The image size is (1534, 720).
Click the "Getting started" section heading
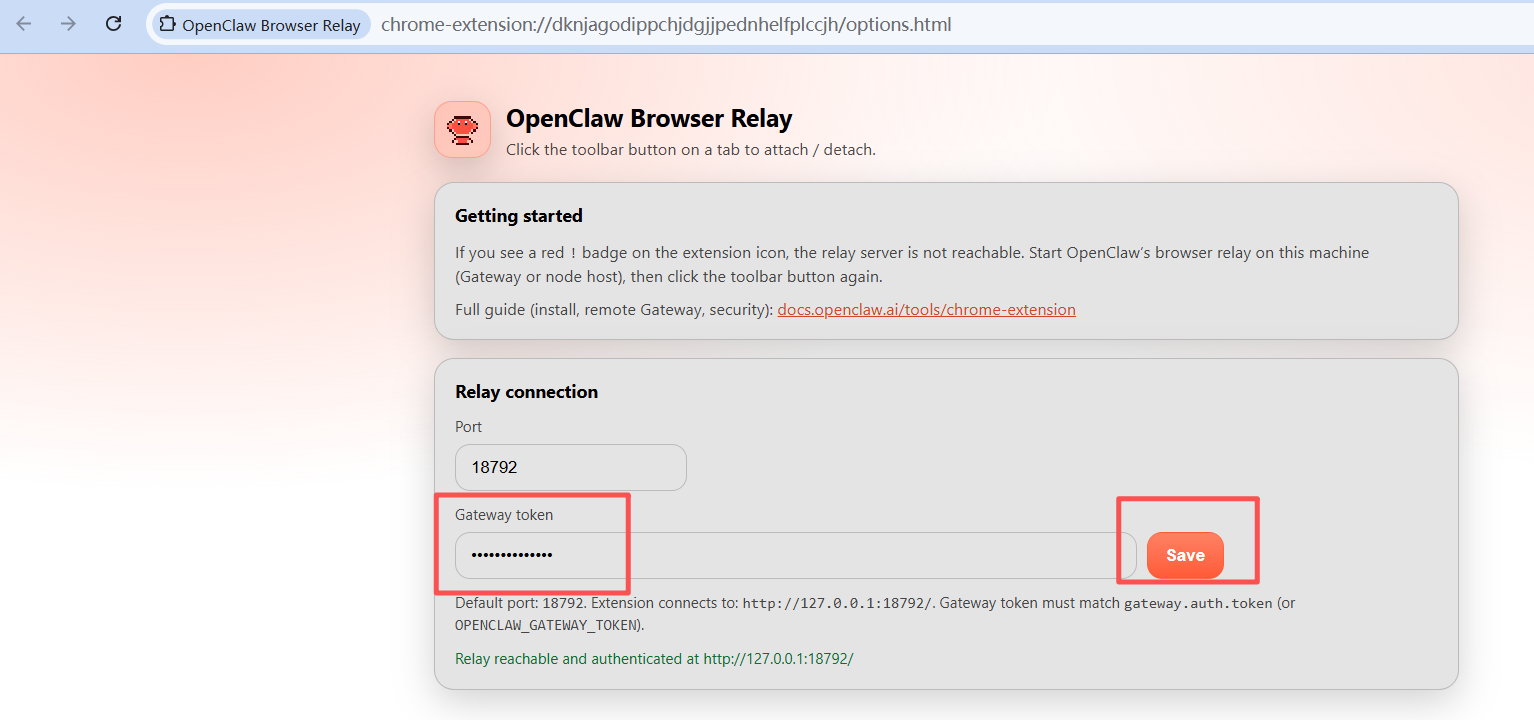point(518,216)
